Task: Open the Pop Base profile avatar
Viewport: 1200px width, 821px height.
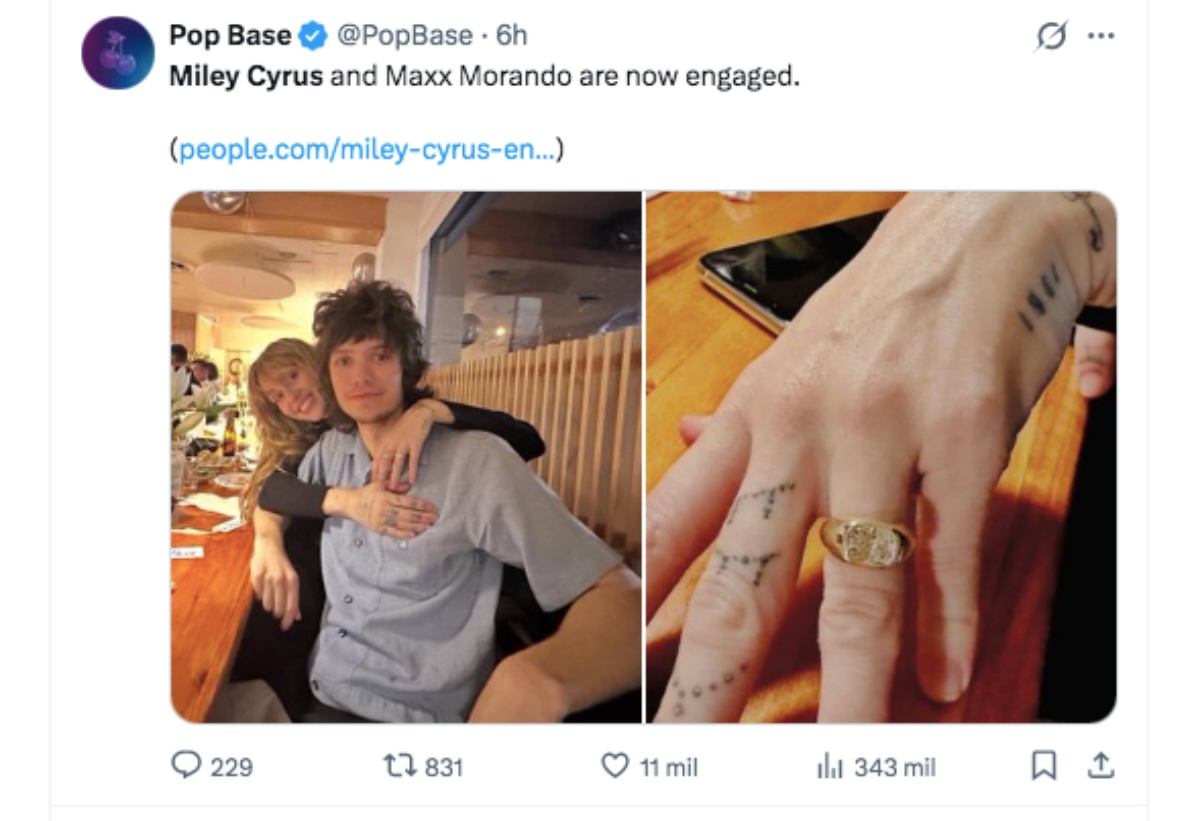Action: pyautogui.click(x=118, y=53)
